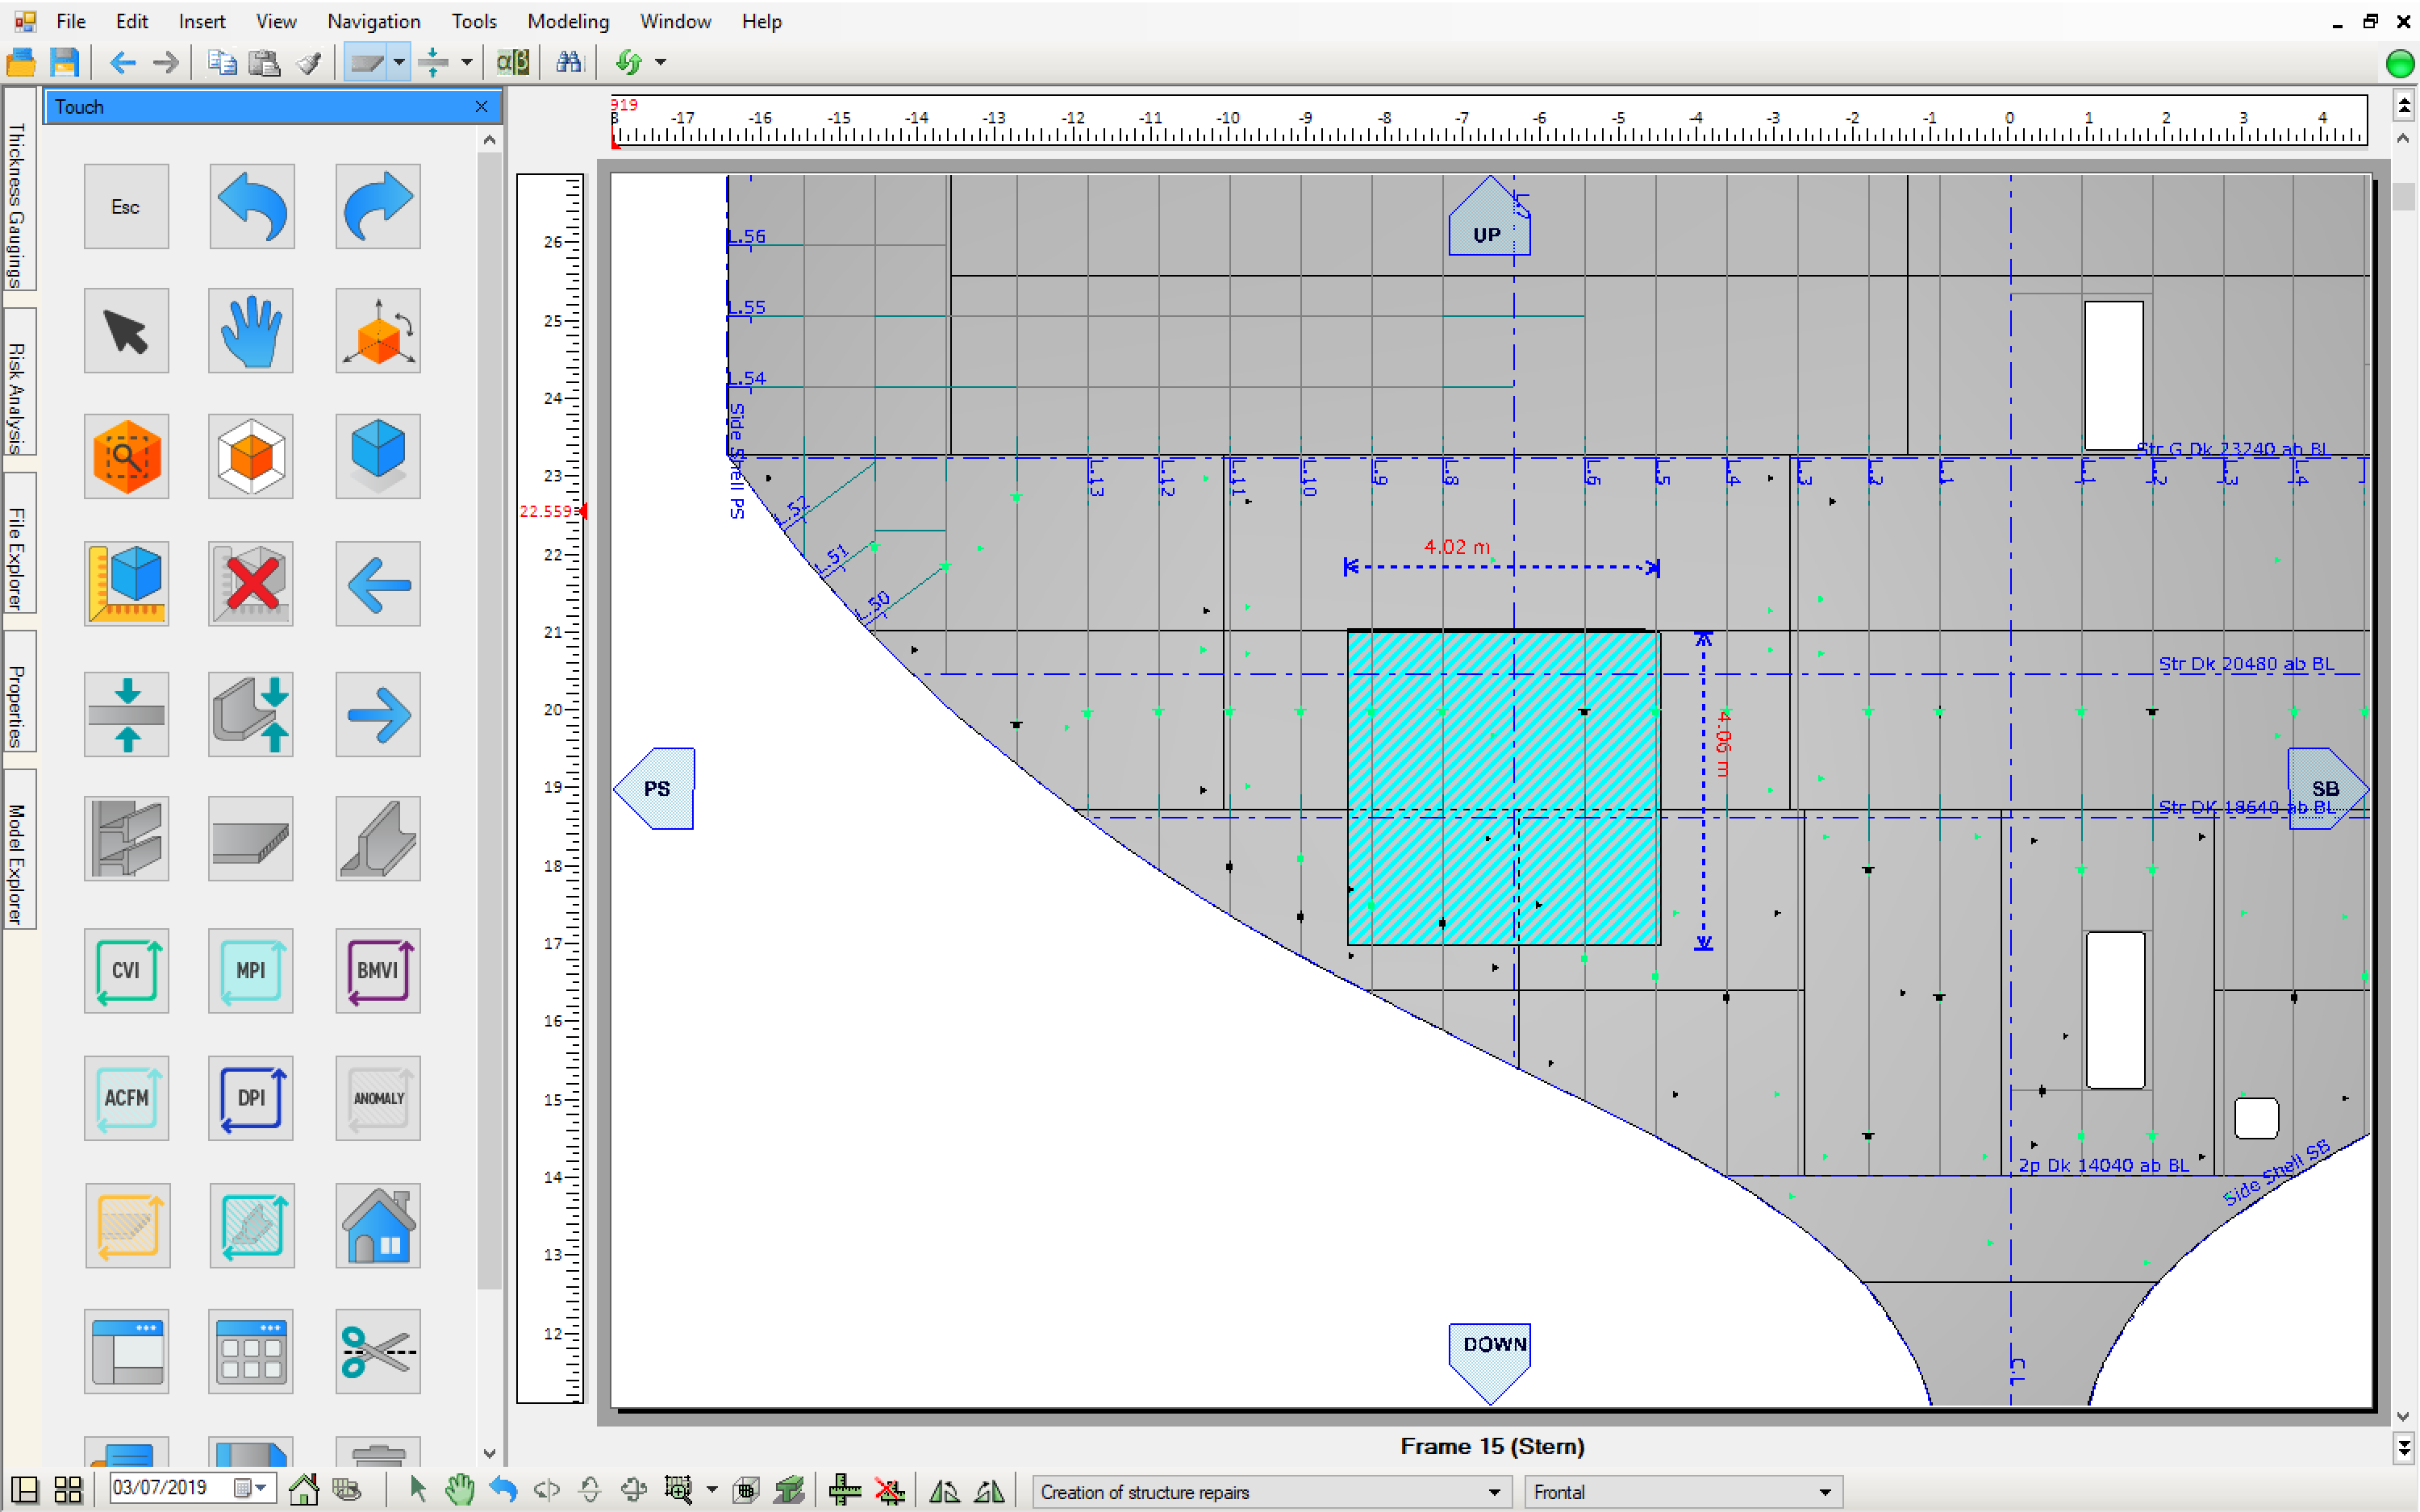2420x1512 pixels.
Task: Open the Modeling menu
Action: click(568, 21)
